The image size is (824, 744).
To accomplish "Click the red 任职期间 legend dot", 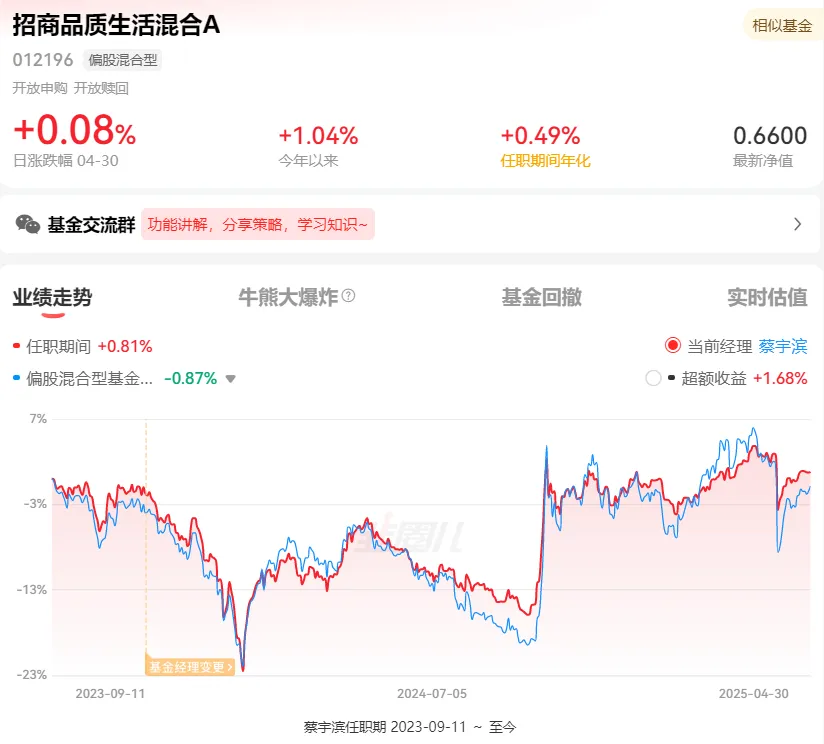I will tap(16, 346).
